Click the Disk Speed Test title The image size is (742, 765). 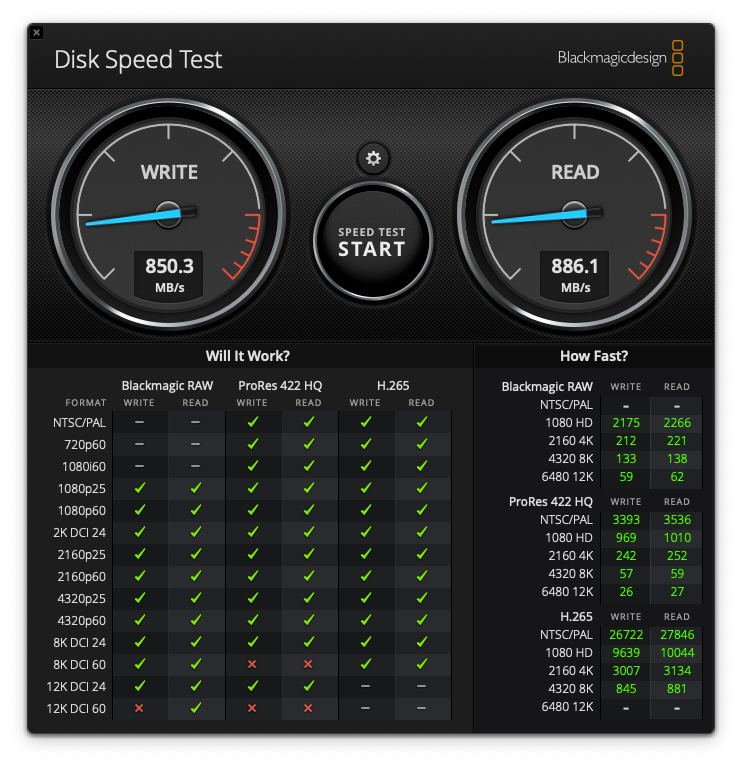pyautogui.click(x=138, y=60)
